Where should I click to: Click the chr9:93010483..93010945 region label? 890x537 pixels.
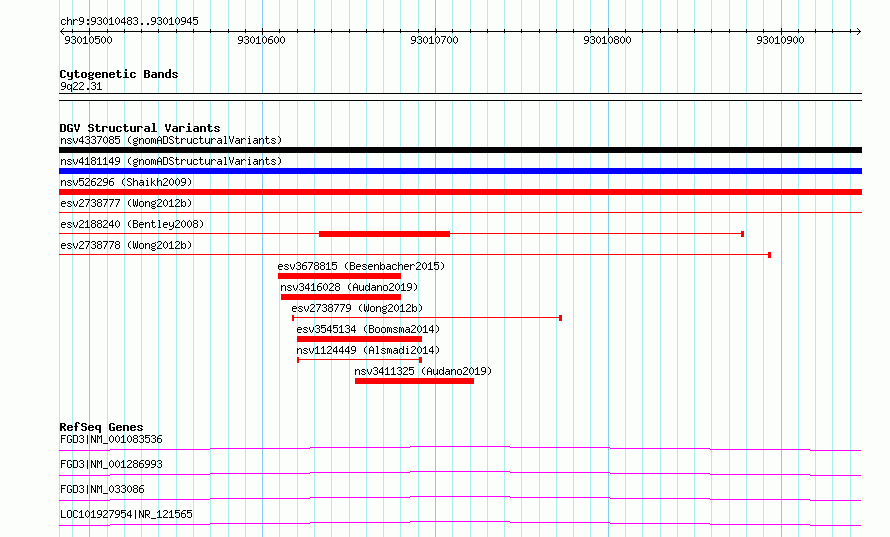(129, 22)
